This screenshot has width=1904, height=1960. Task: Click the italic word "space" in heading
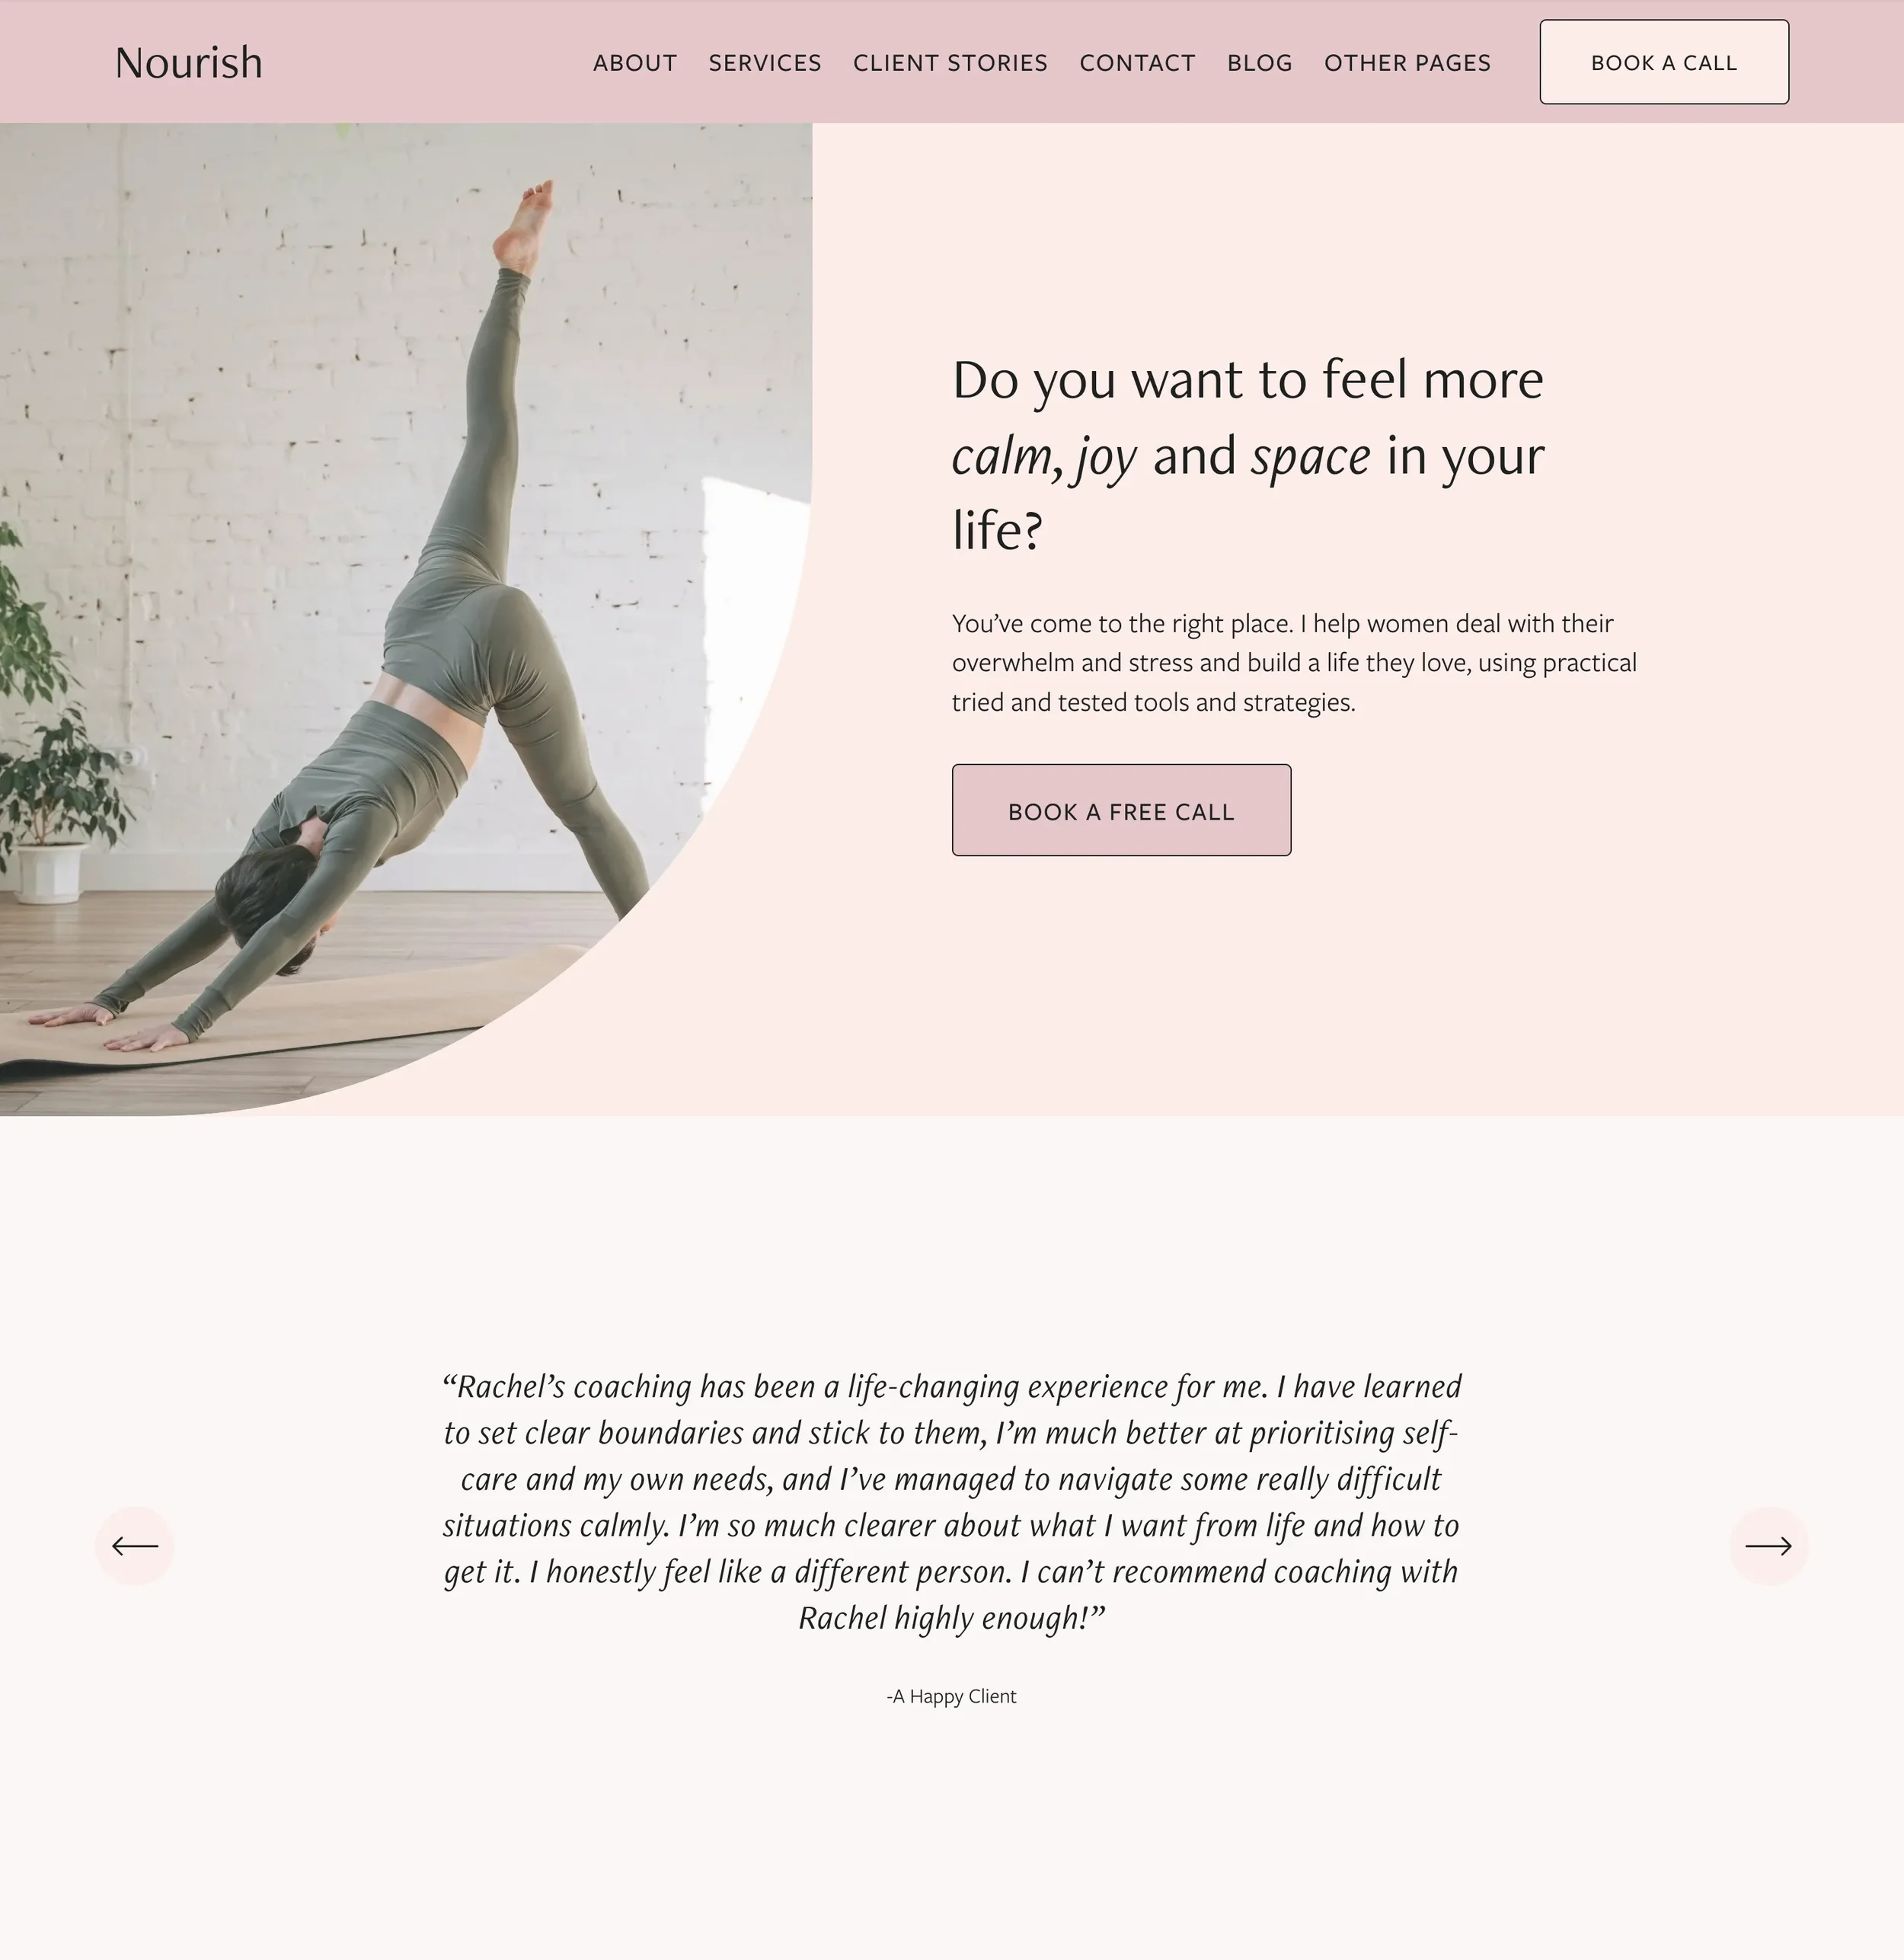(x=1310, y=456)
